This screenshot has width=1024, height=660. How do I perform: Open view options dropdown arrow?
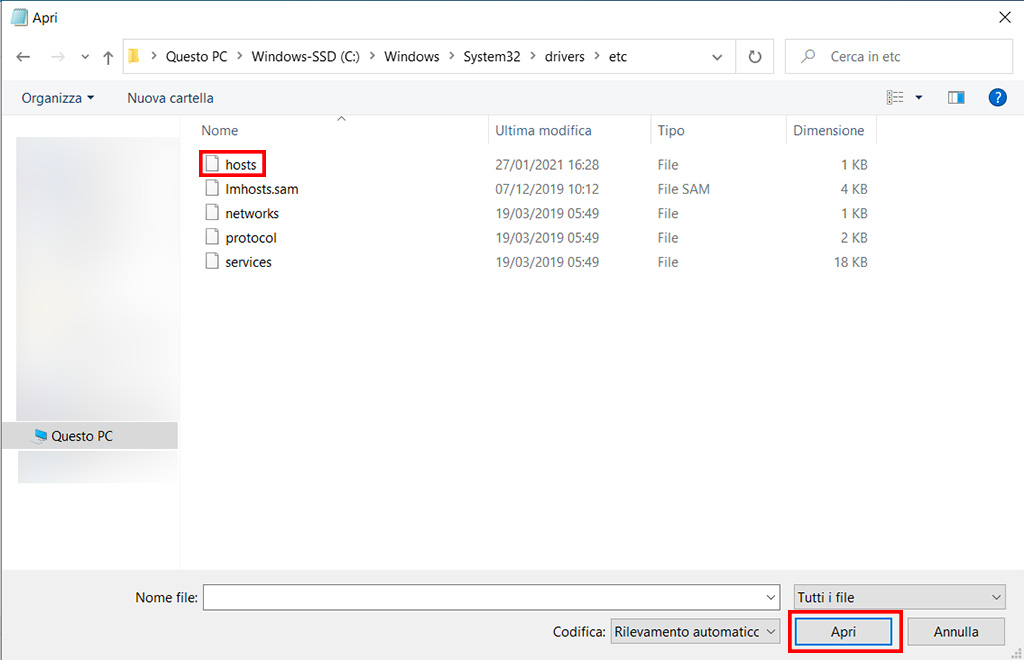[x=919, y=98]
